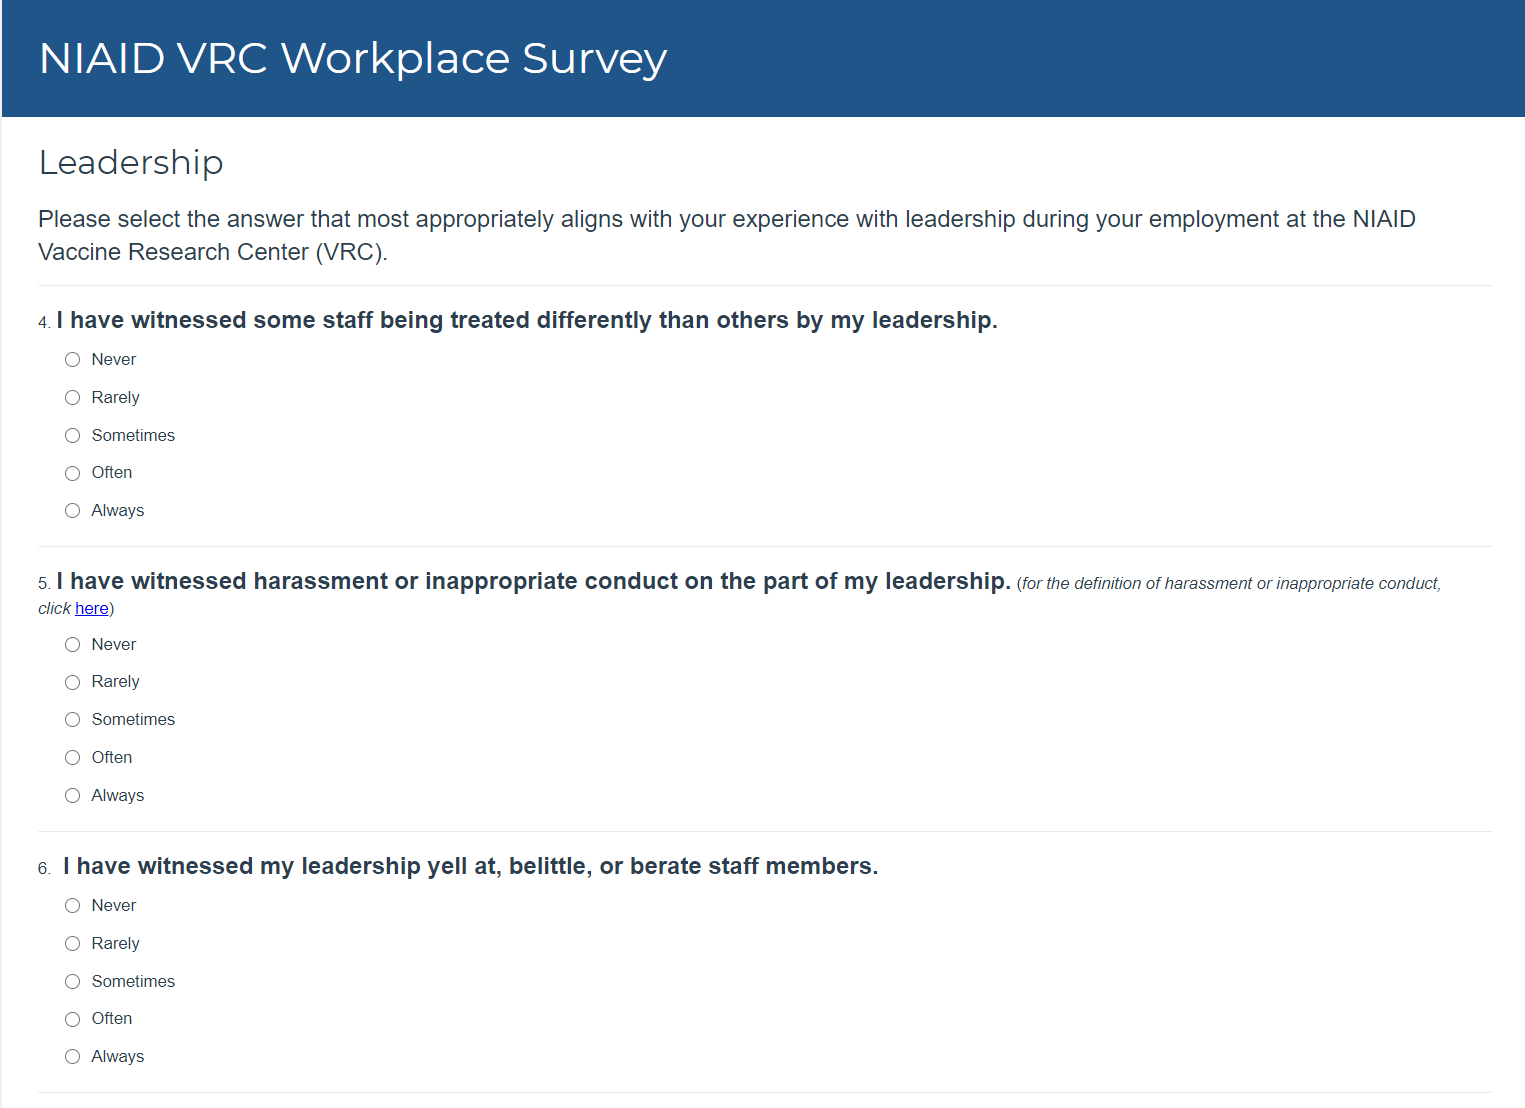Screen dimensions: 1525x1108
Task: Select Never for differential treatment question 4
Action: (x=73, y=360)
